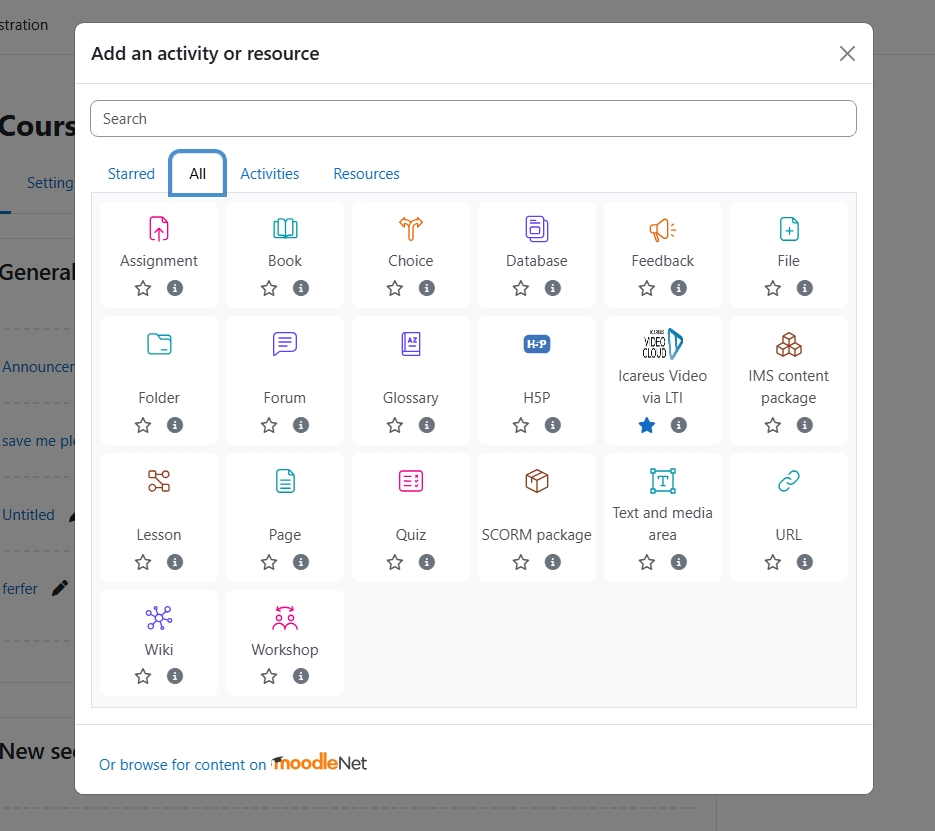The height and width of the screenshot is (831, 935).
Task: Select the Assignment activity icon
Action: 159,229
